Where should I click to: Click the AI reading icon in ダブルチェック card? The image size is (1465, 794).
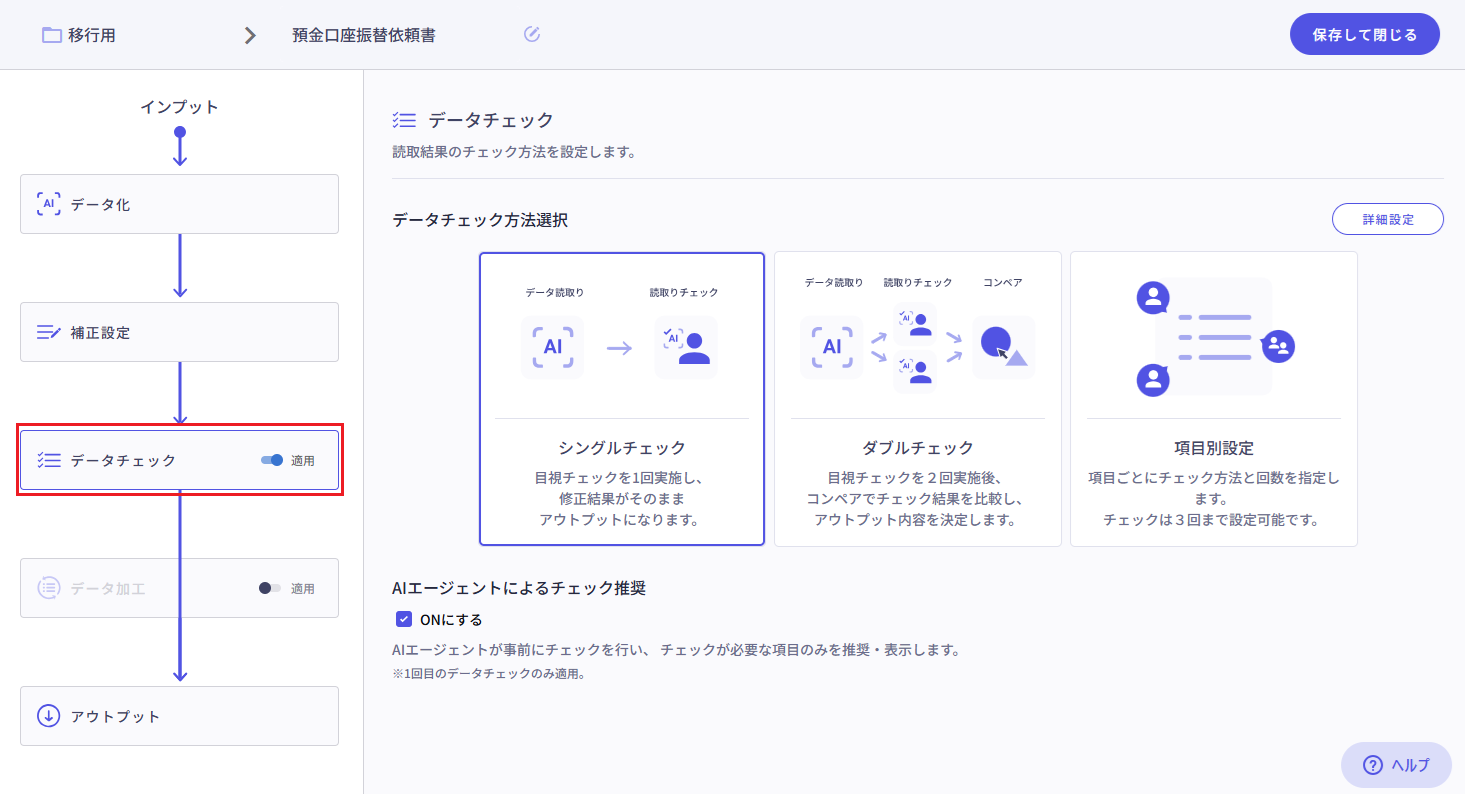(x=831, y=347)
